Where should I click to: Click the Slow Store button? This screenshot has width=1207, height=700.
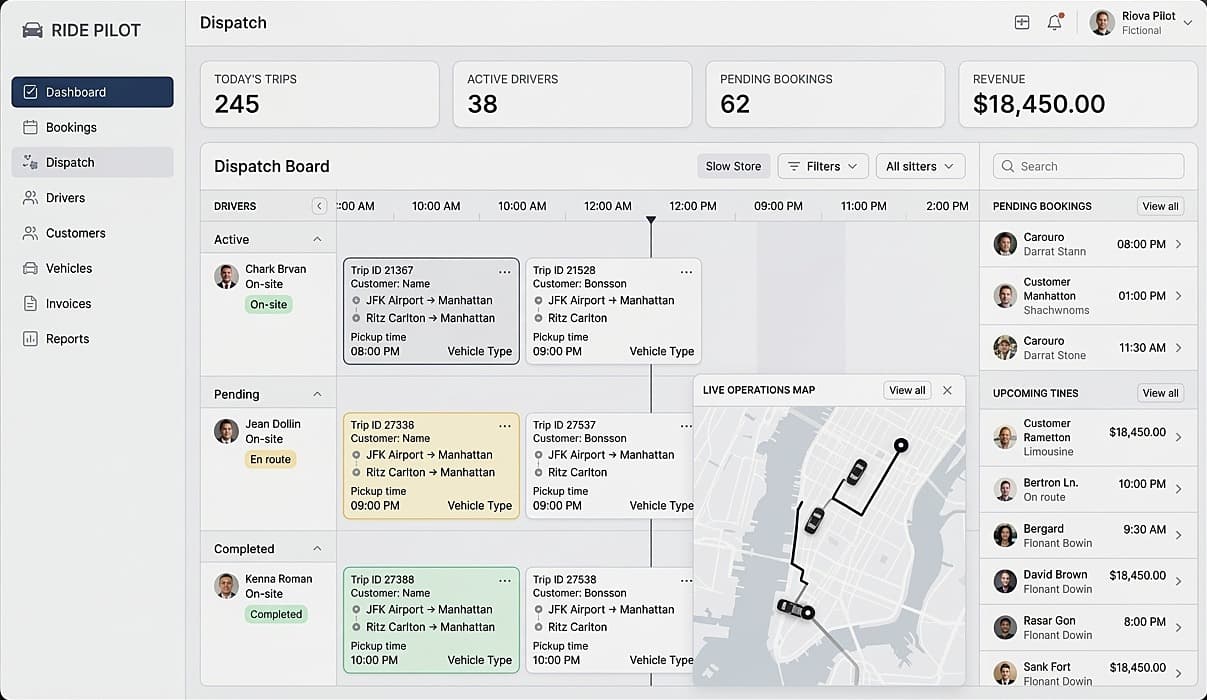(x=733, y=166)
